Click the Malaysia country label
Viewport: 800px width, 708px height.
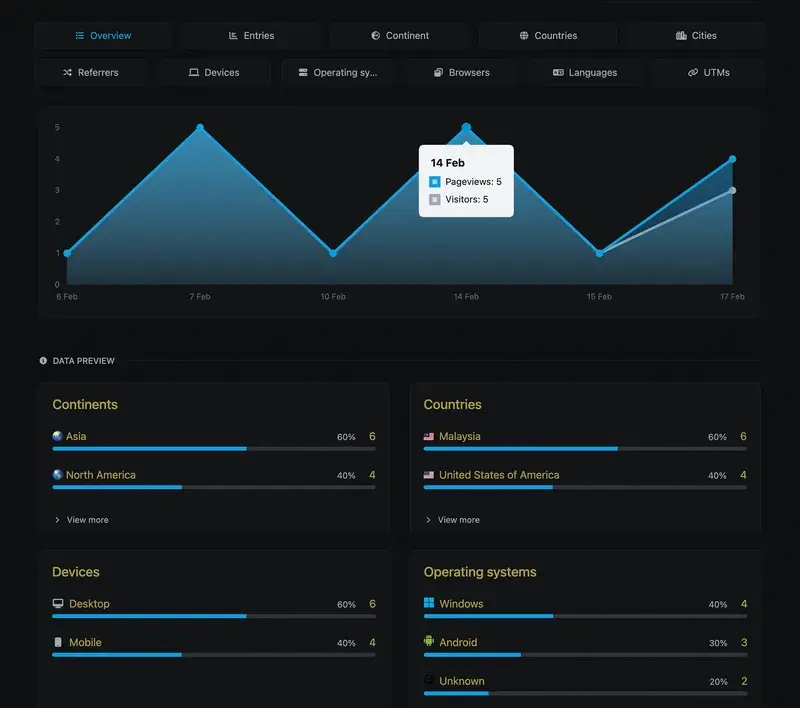(x=460, y=436)
